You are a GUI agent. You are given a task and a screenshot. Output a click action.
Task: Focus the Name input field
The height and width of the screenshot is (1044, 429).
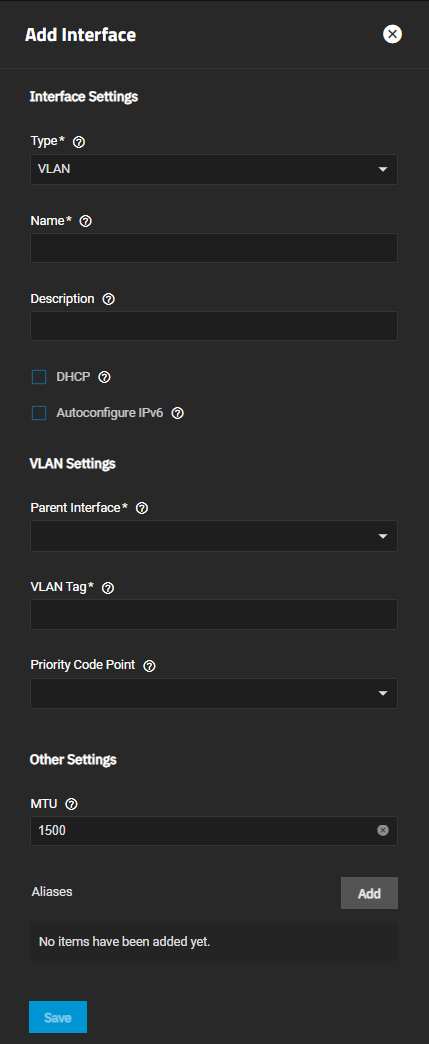point(214,248)
